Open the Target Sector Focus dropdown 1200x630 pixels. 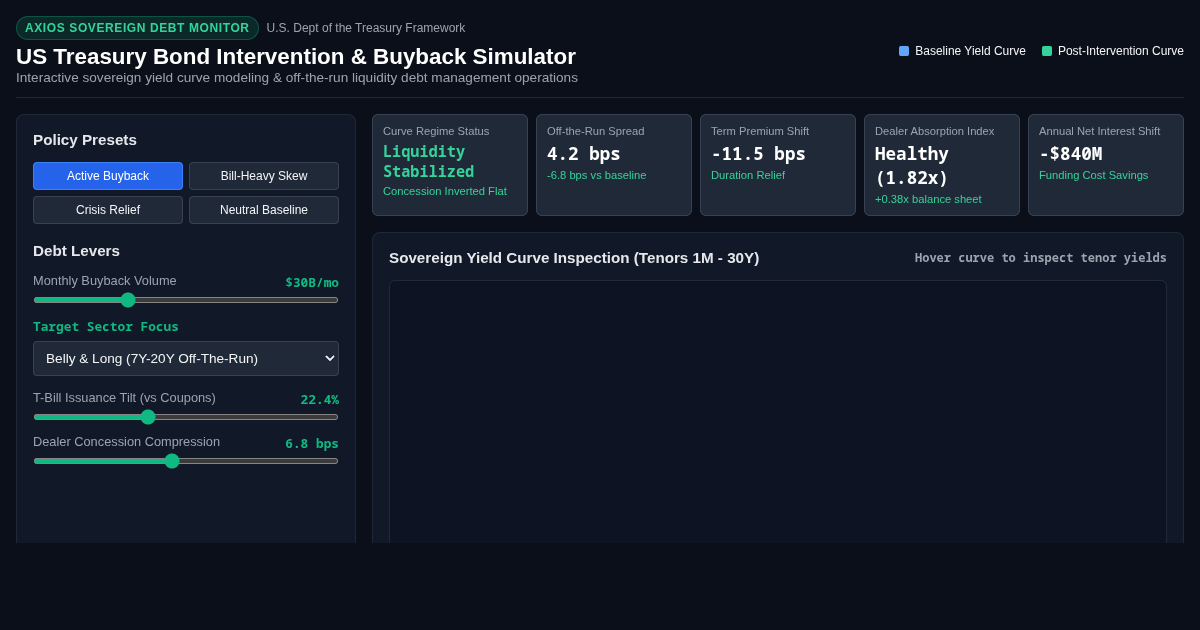point(186,358)
